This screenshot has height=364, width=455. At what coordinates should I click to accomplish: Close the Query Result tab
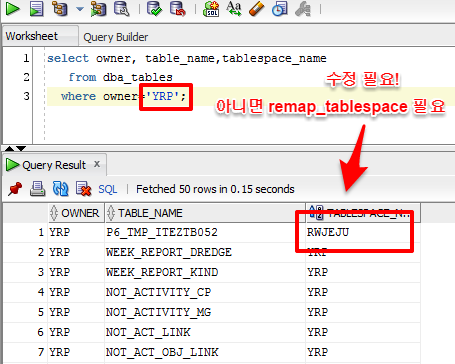pyautogui.click(x=97, y=164)
